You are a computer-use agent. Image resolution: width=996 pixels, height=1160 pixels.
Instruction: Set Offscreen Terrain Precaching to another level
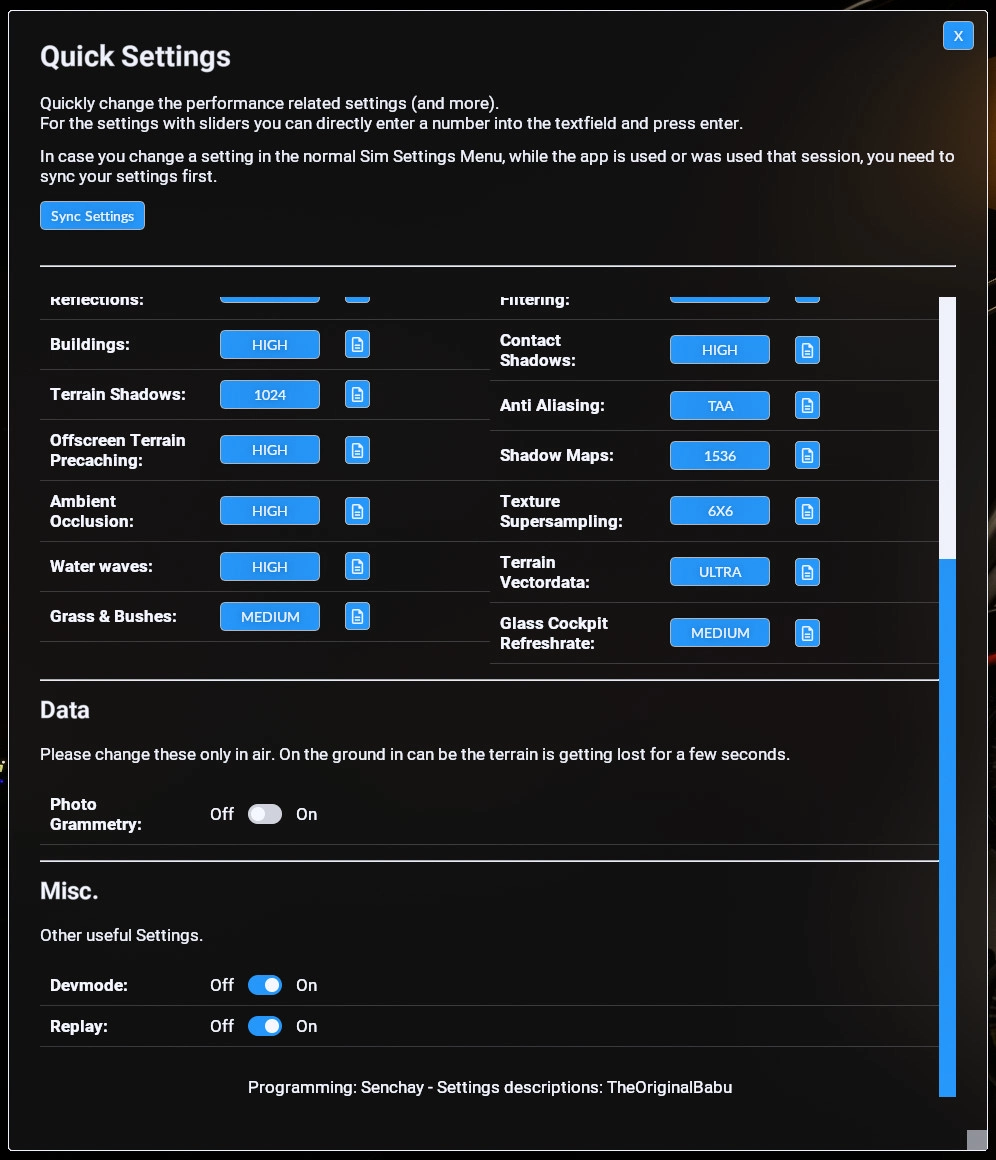[269, 449]
